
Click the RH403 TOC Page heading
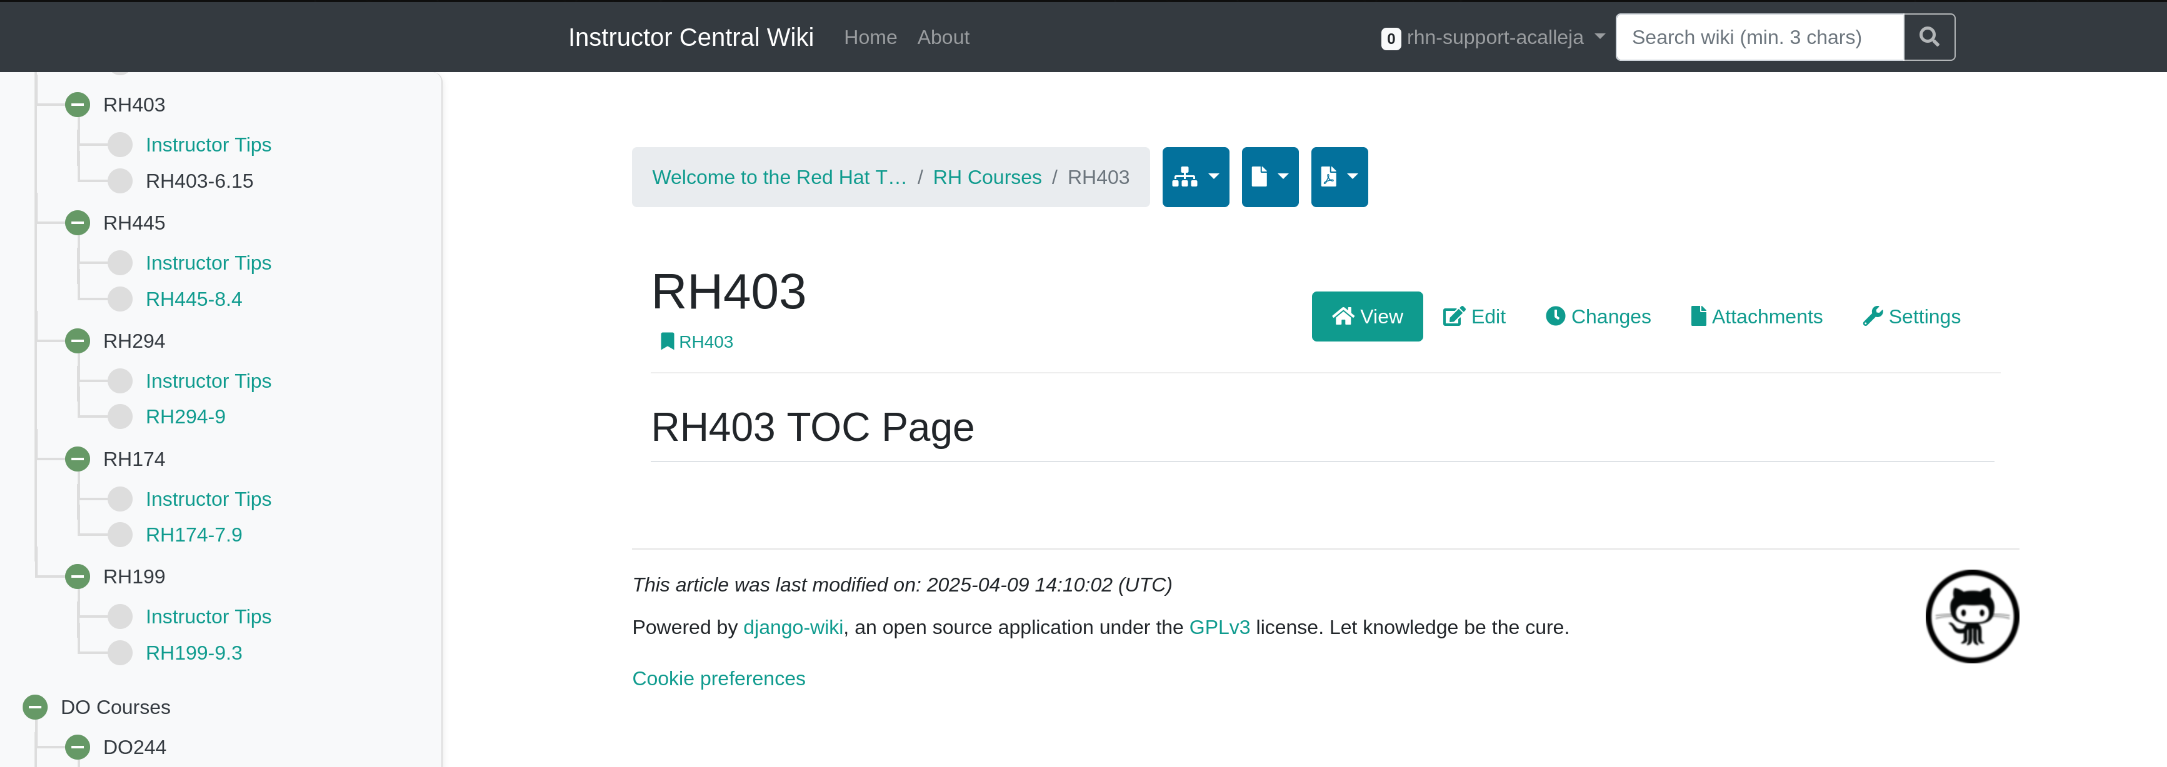tap(812, 427)
